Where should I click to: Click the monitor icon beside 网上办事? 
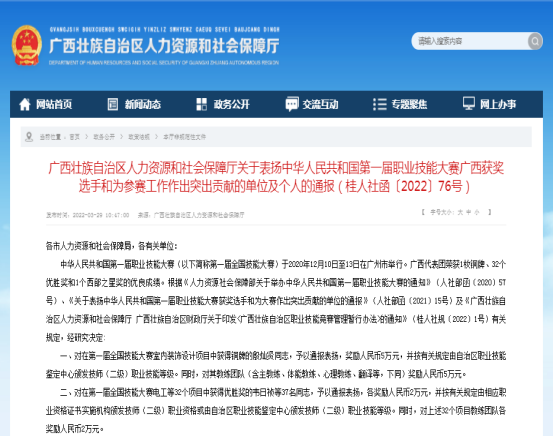pyautogui.click(x=469, y=104)
